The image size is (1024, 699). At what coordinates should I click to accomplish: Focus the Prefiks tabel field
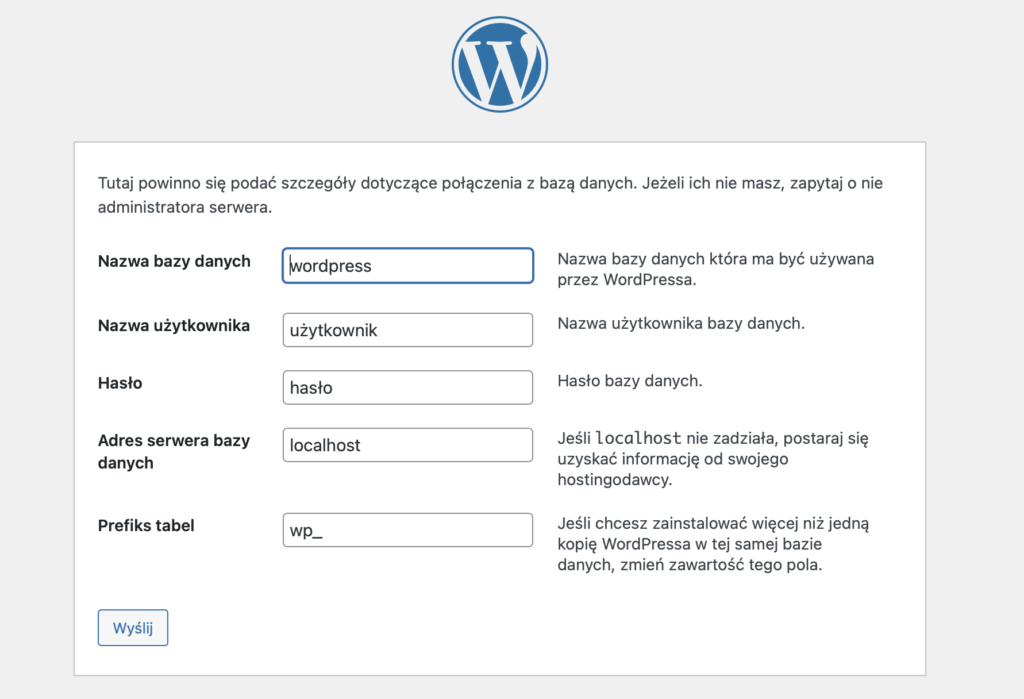pos(408,530)
